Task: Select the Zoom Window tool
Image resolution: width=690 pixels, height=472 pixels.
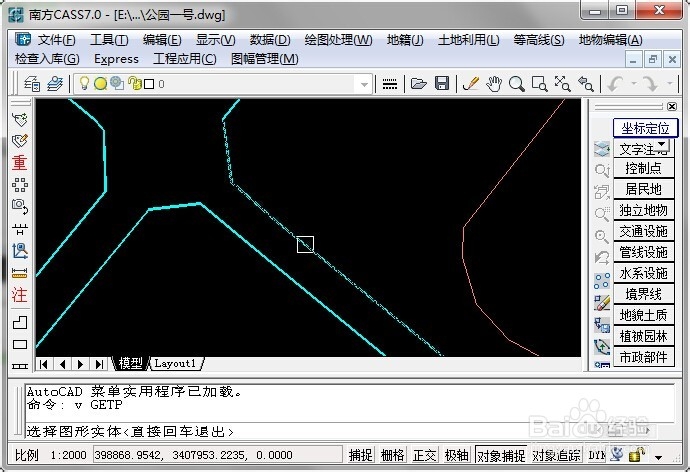Action: [x=540, y=84]
